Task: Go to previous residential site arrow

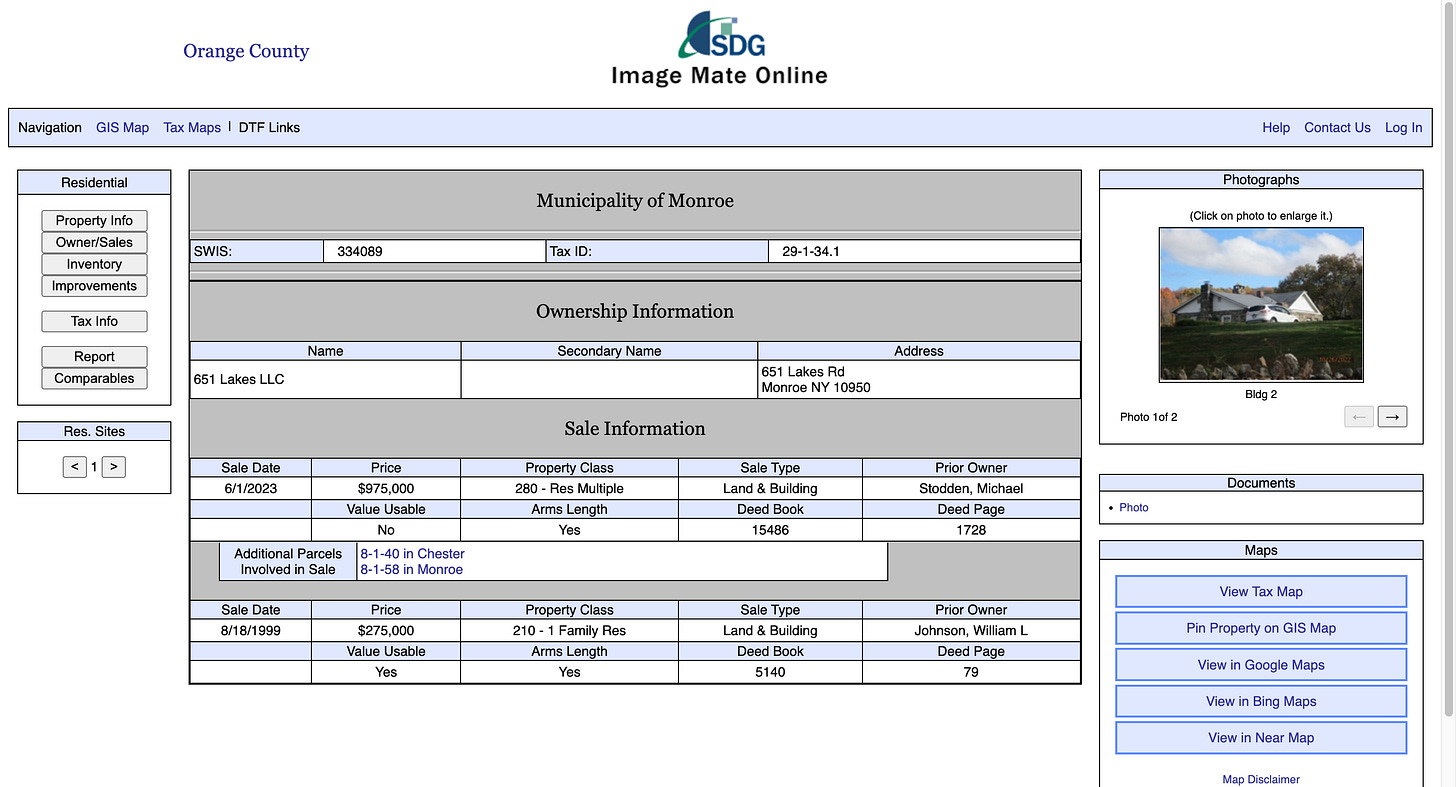Action: coord(75,466)
